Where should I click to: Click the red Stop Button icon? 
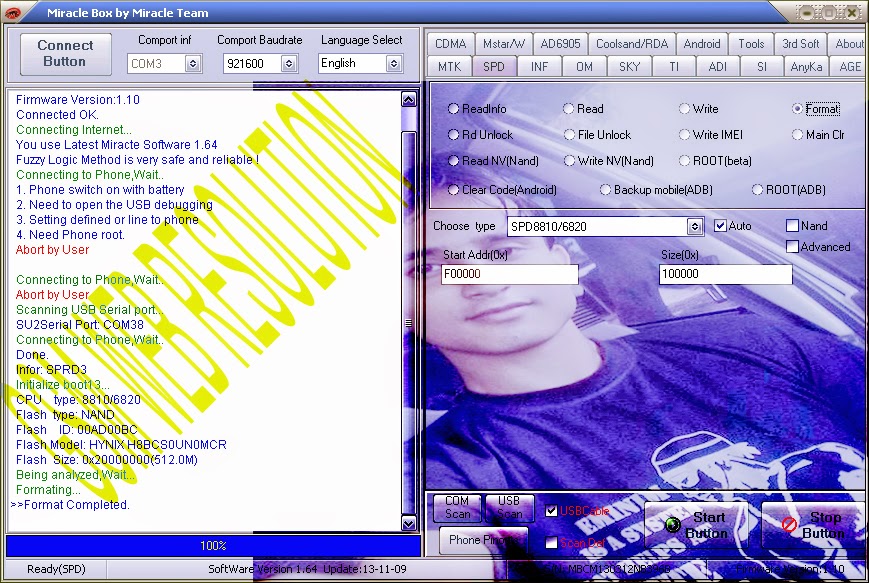tap(789, 524)
